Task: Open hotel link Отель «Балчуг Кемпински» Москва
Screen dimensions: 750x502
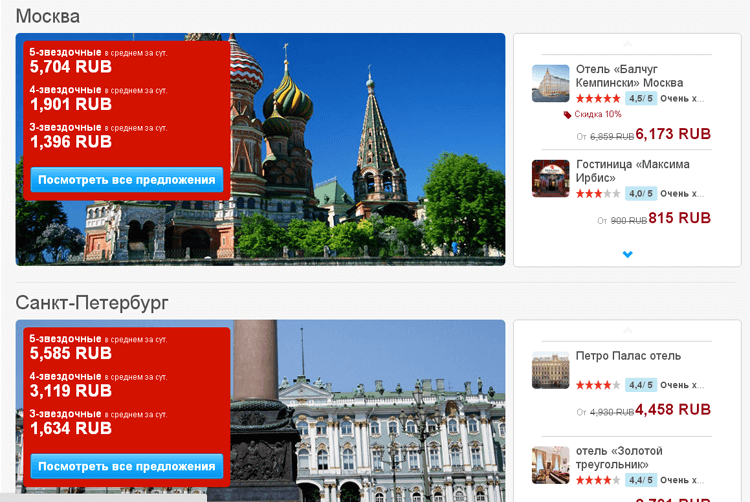Action: coord(629,76)
